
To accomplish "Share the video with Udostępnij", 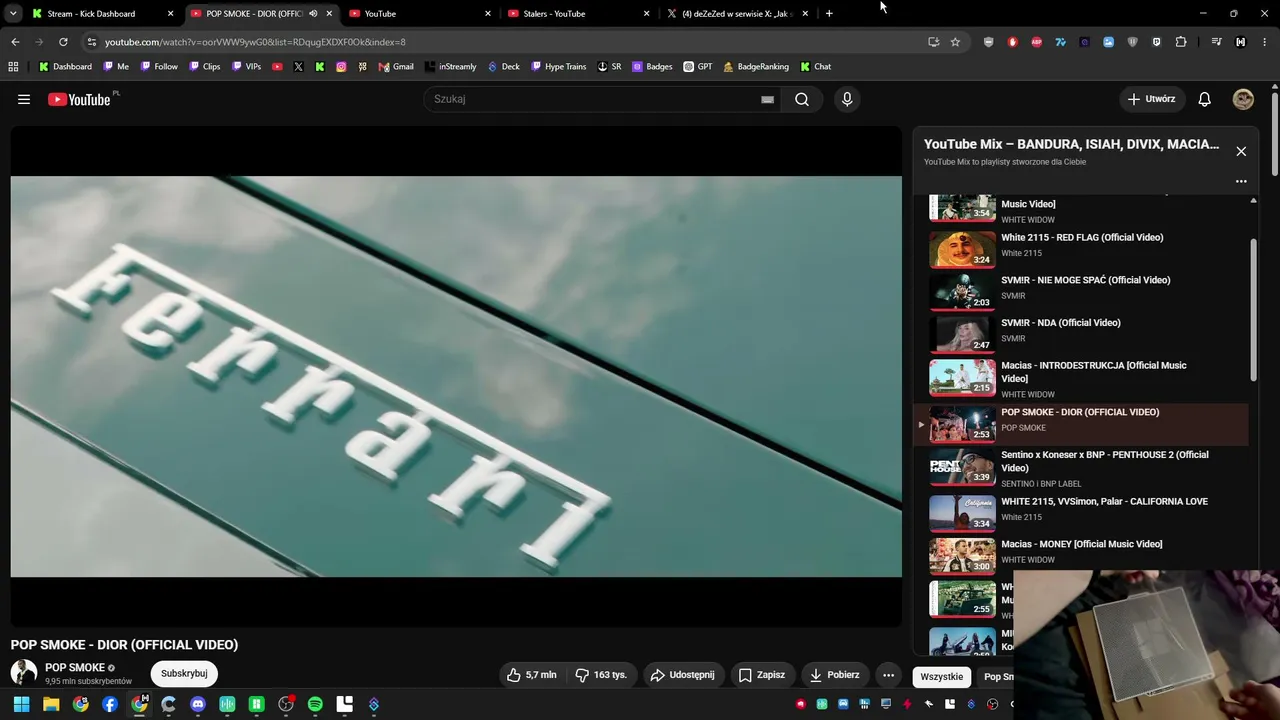I will [682, 675].
